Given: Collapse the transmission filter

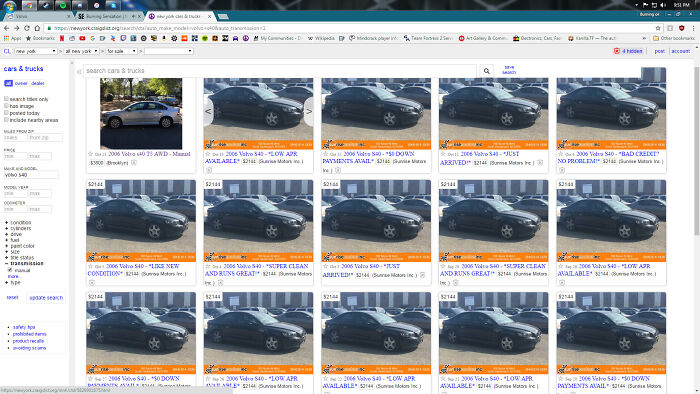Looking at the screenshot, I should (24, 263).
